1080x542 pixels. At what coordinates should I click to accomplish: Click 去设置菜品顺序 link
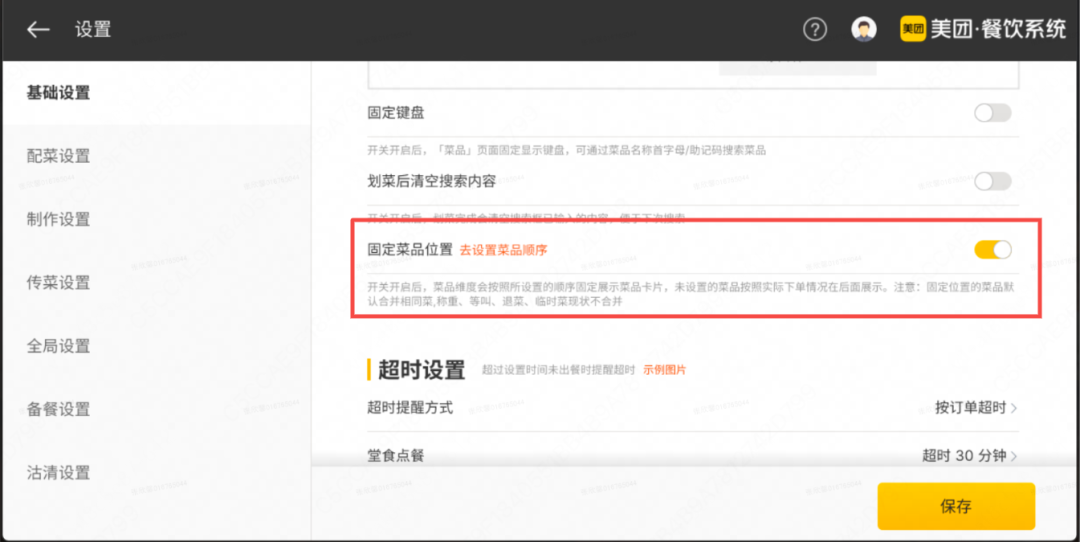(503, 250)
